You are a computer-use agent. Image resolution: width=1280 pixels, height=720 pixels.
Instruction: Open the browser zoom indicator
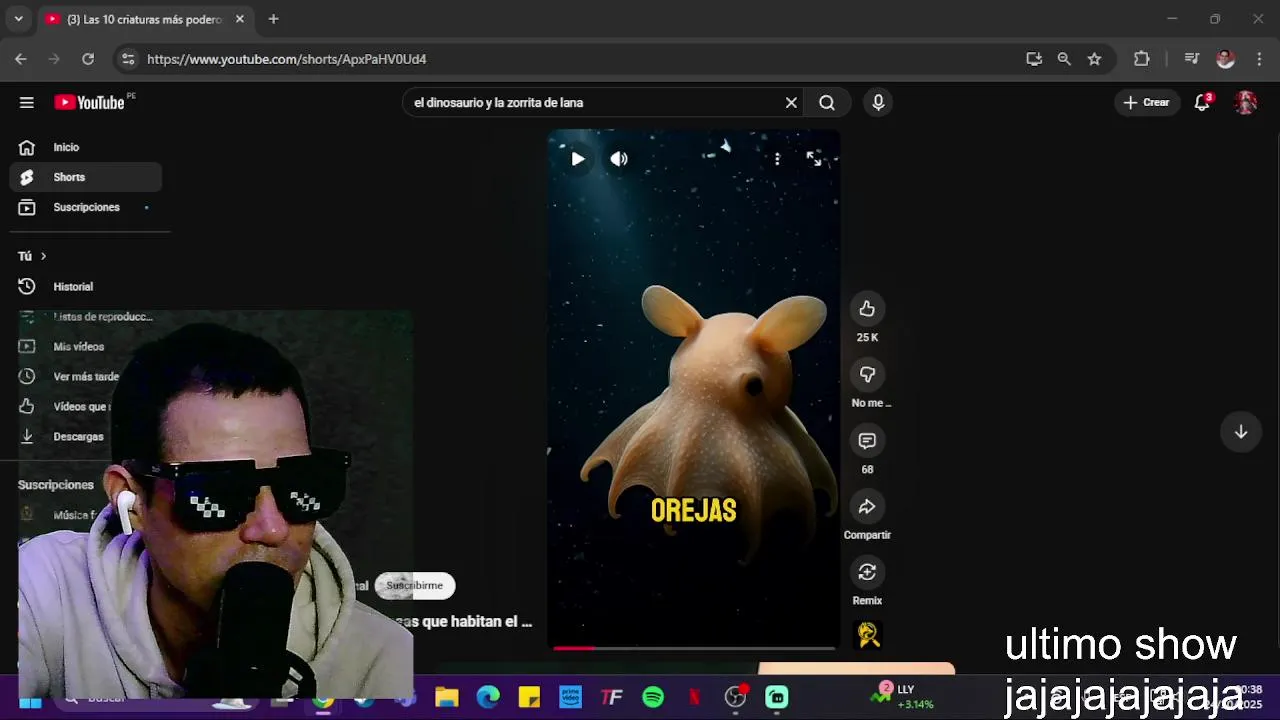point(1064,59)
